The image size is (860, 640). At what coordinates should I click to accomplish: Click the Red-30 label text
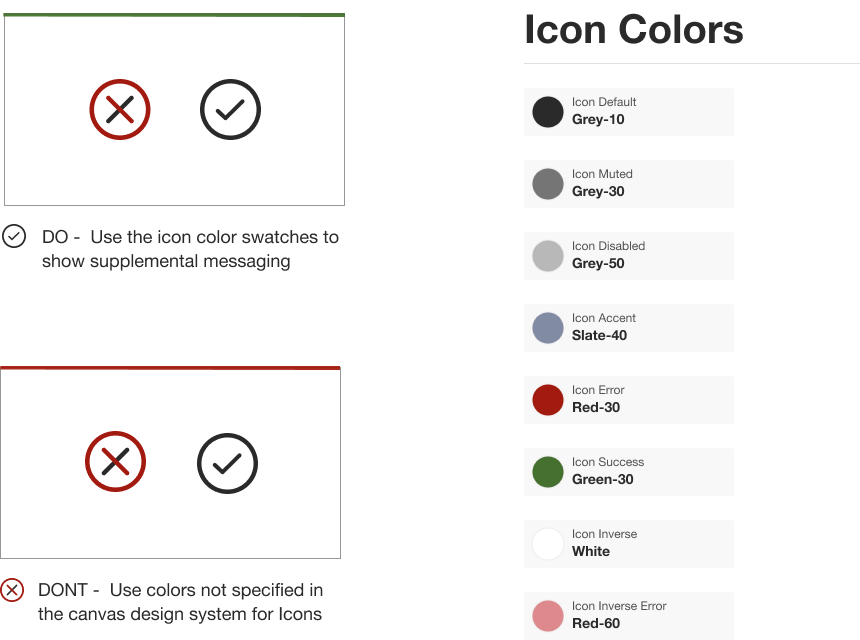coord(596,408)
